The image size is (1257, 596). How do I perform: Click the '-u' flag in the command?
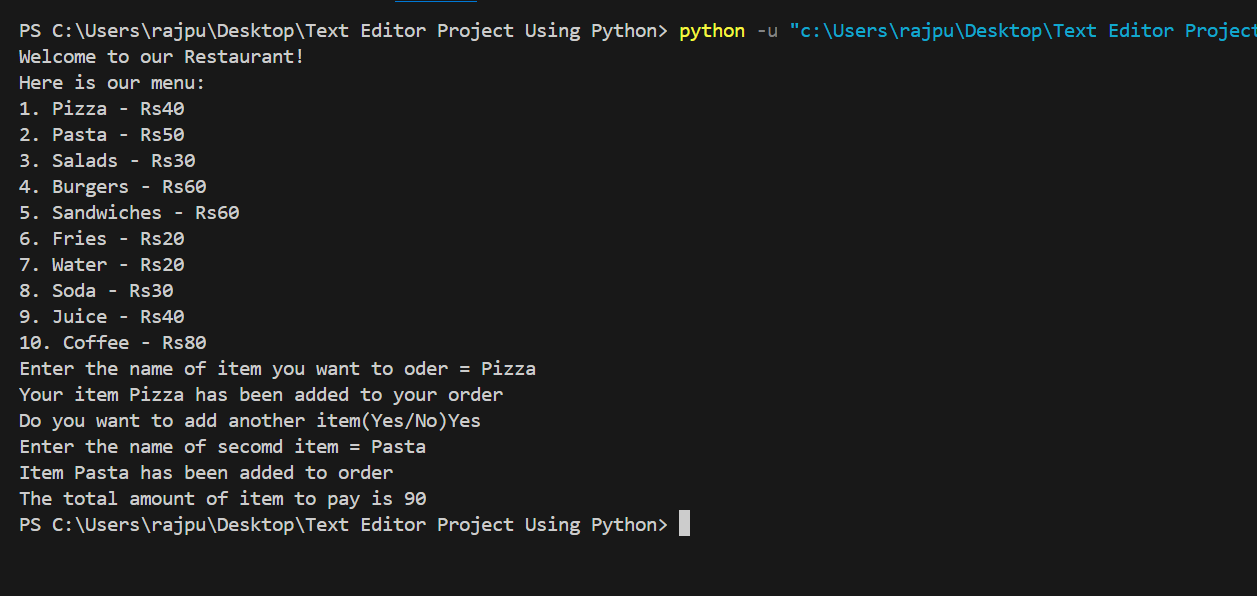point(767,31)
